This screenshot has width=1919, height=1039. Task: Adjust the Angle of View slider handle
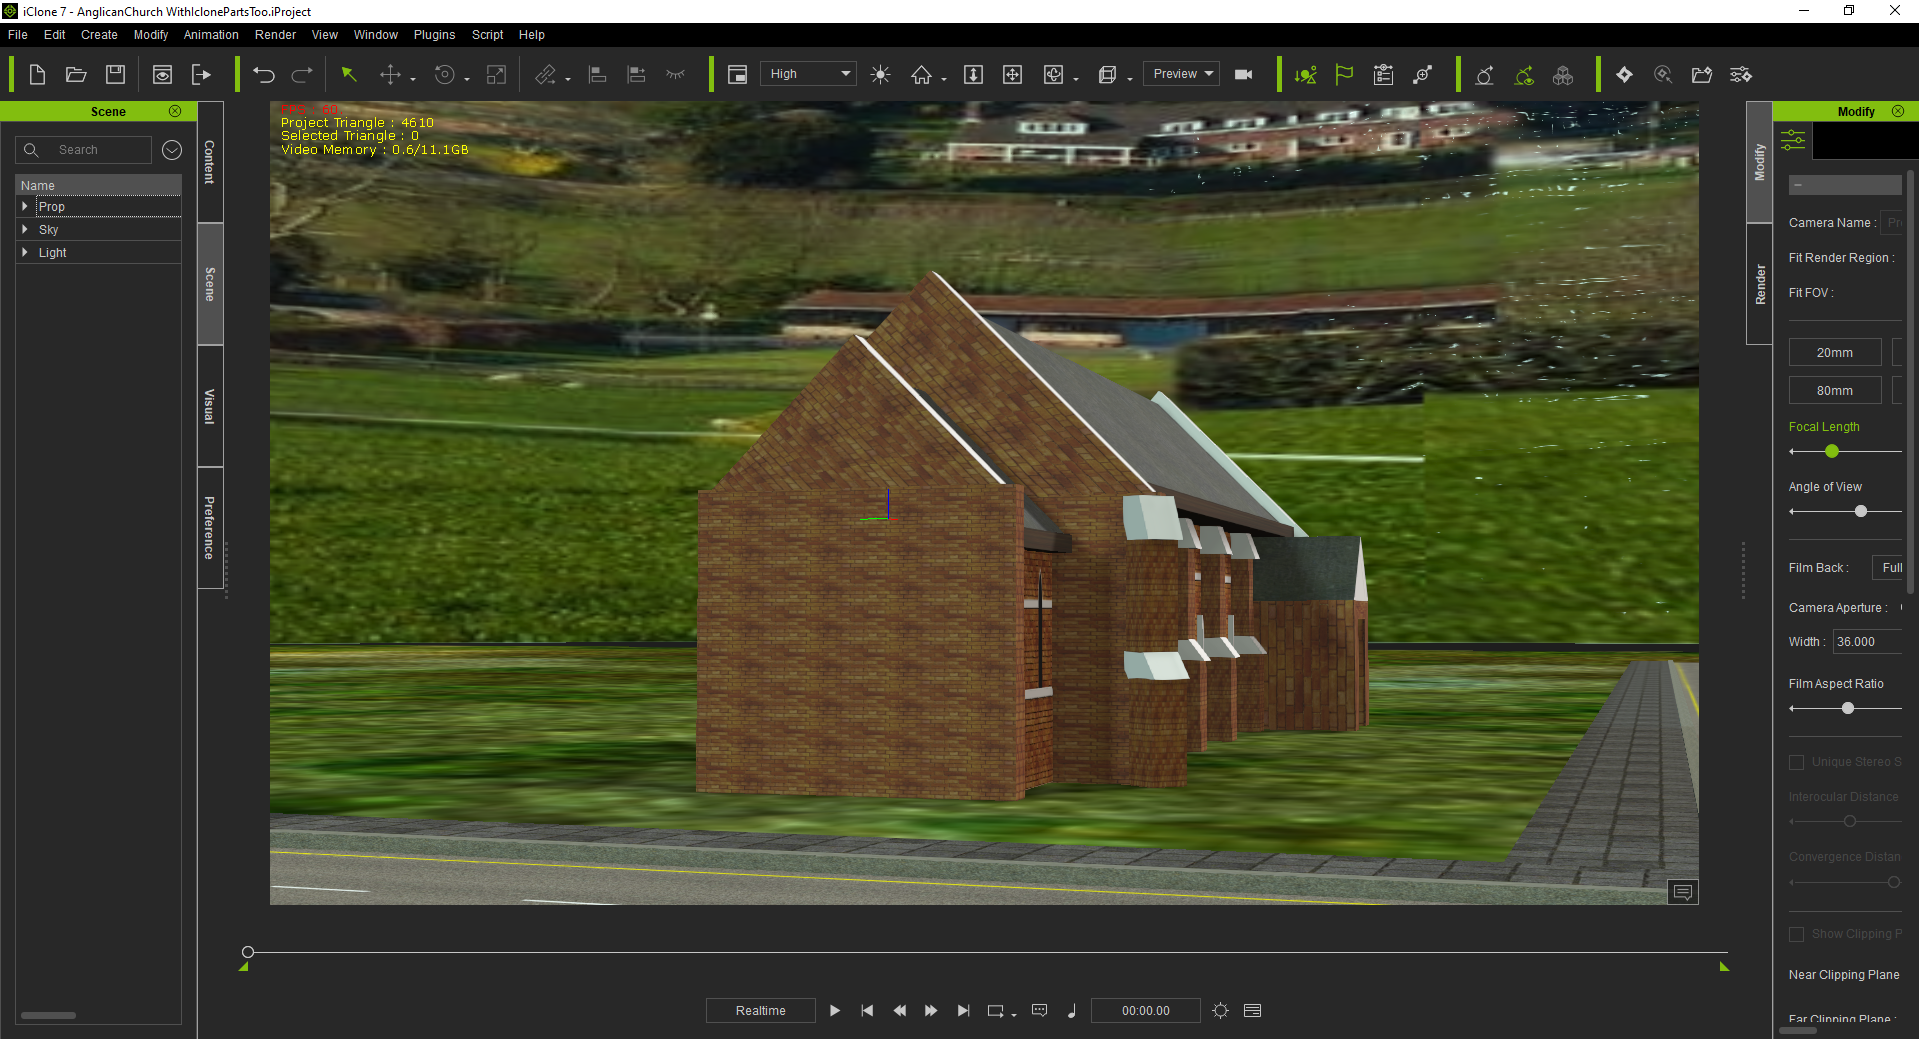[1861, 511]
